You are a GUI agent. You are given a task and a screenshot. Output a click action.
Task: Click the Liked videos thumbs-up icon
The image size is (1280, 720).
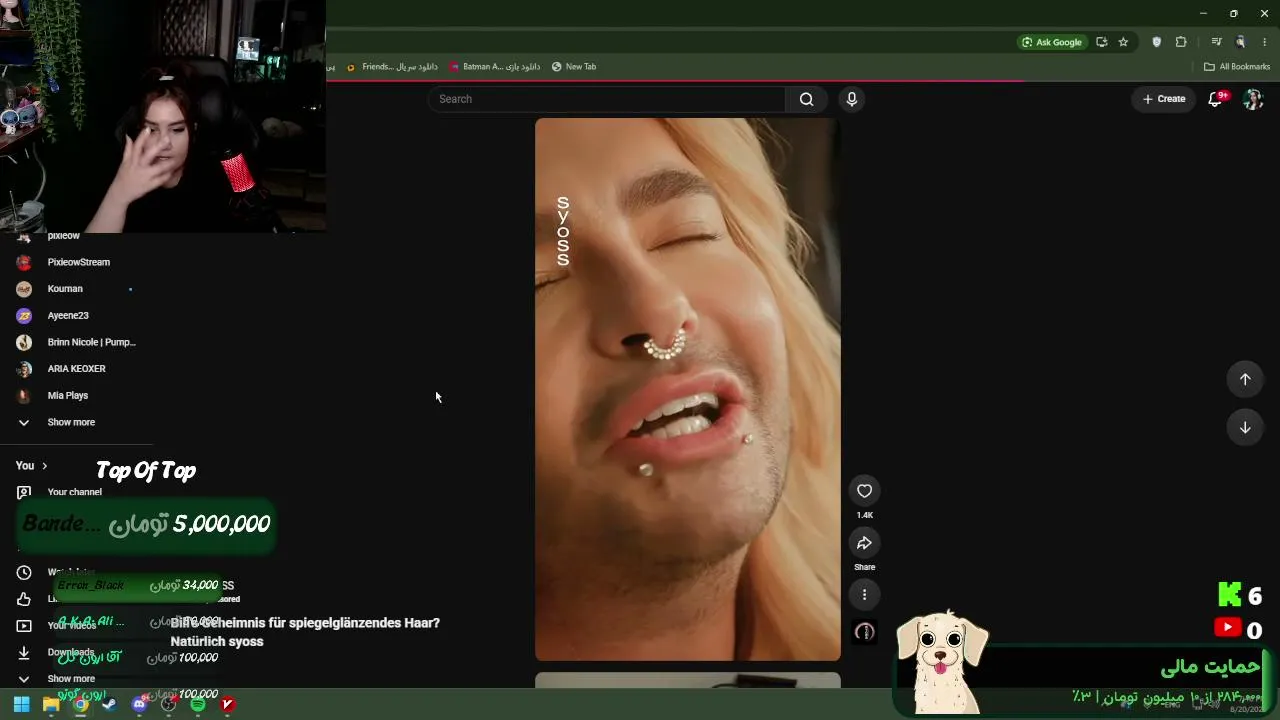point(24,599)
